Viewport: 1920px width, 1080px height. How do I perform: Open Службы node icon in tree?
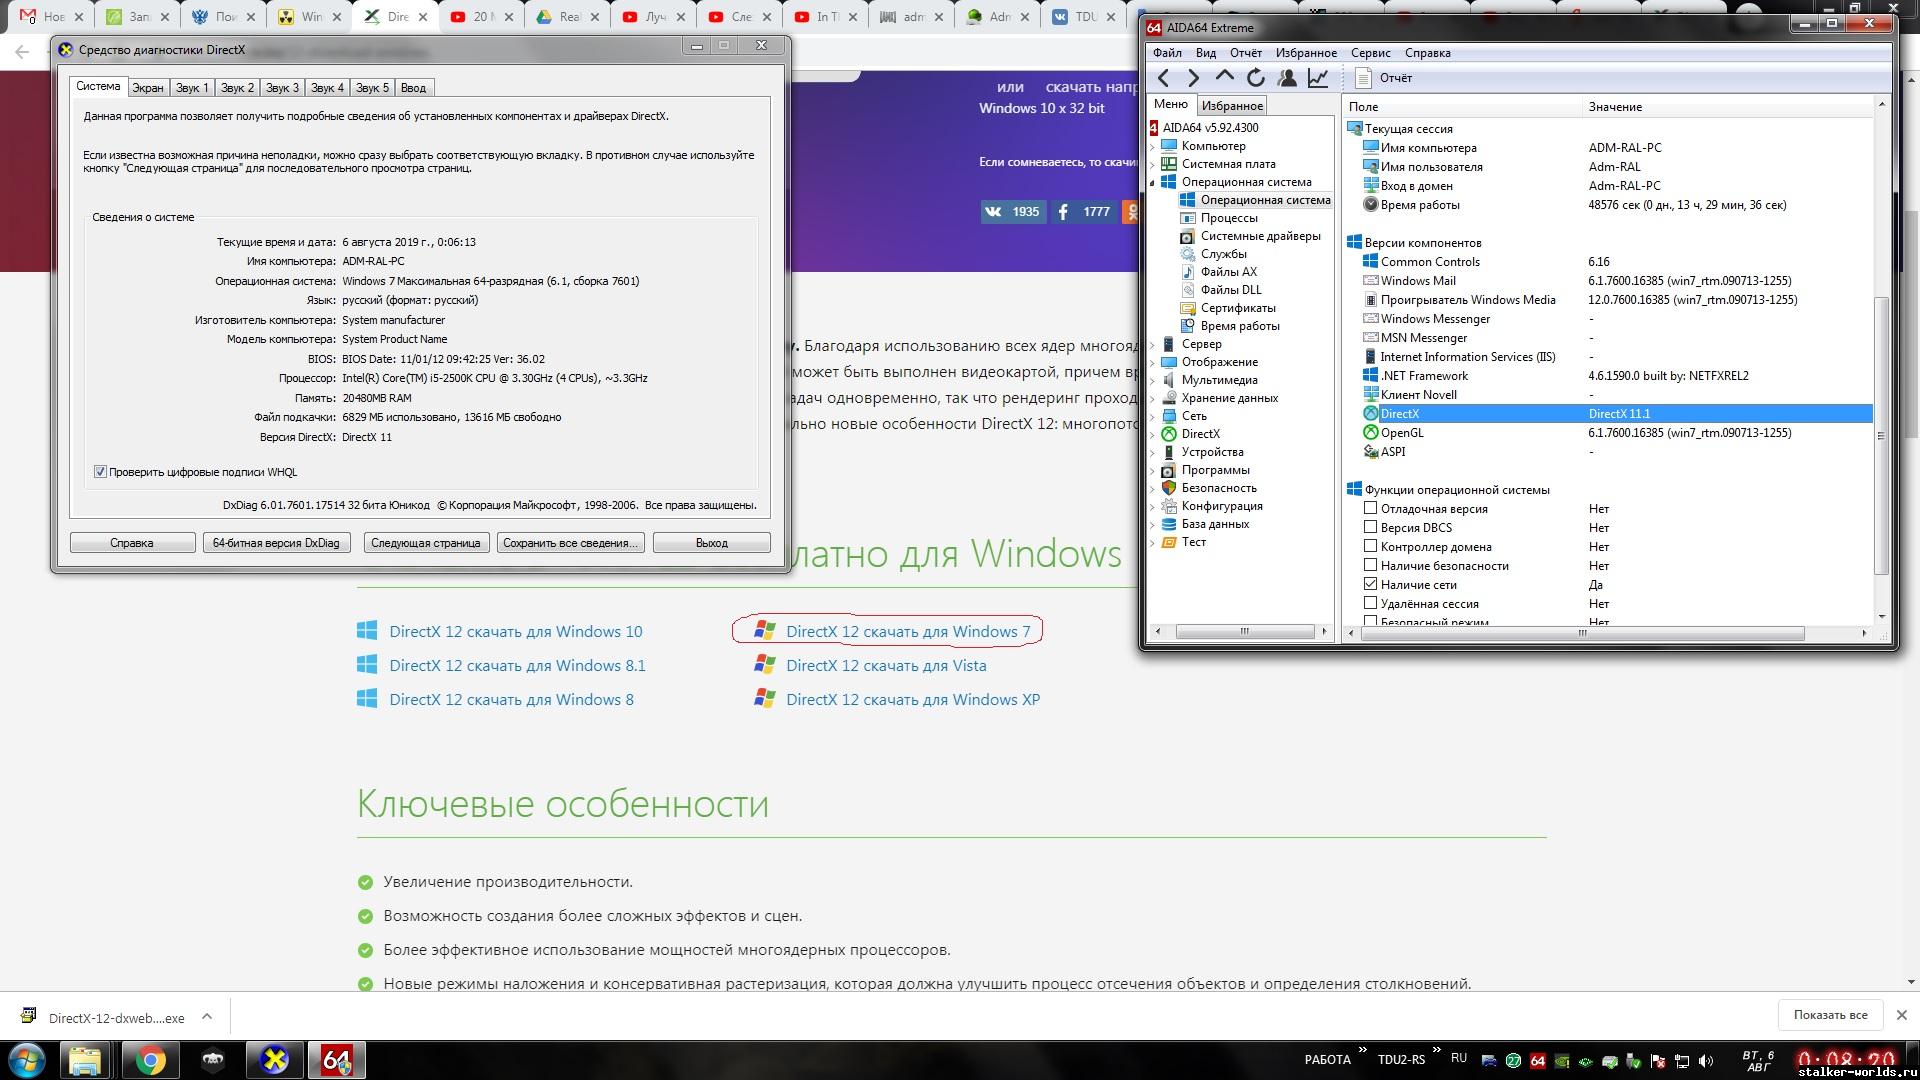pyautogui.click(x=1187, y=254)
